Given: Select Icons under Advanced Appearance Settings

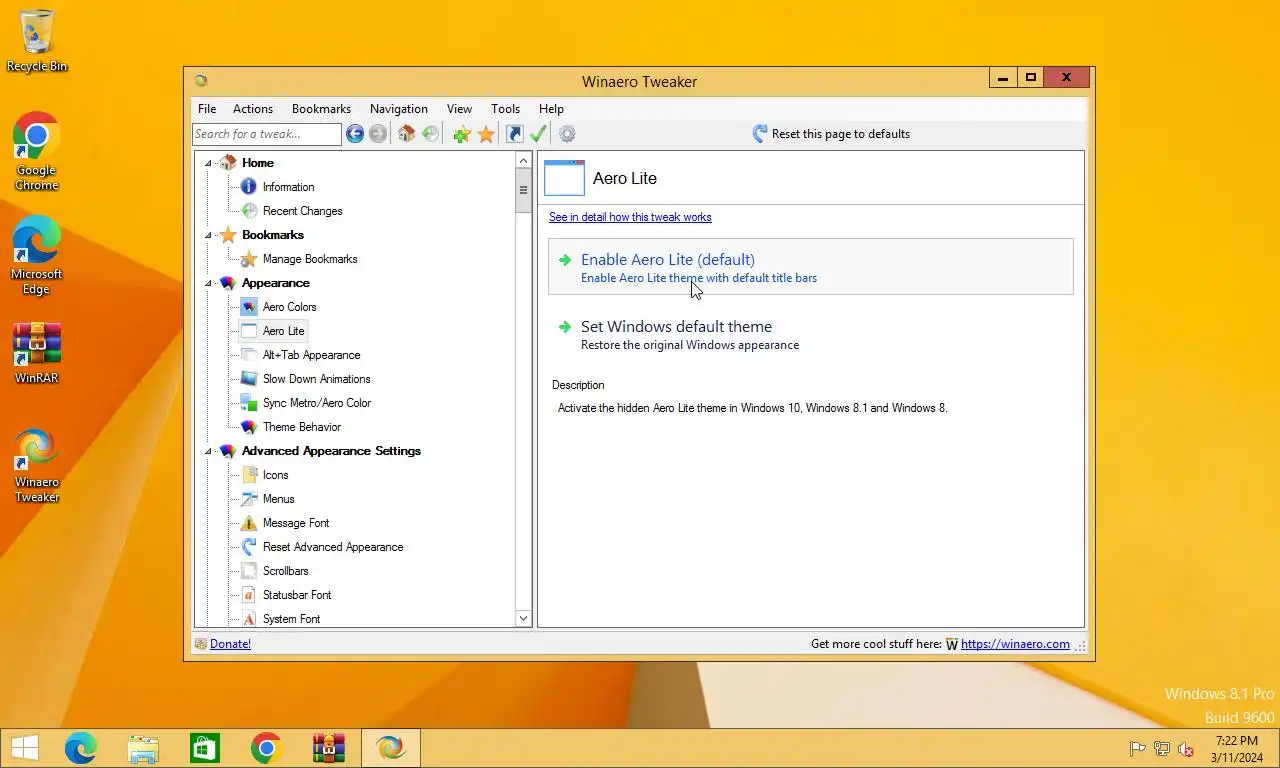Looking at the screenshot, I should point(275,475).
